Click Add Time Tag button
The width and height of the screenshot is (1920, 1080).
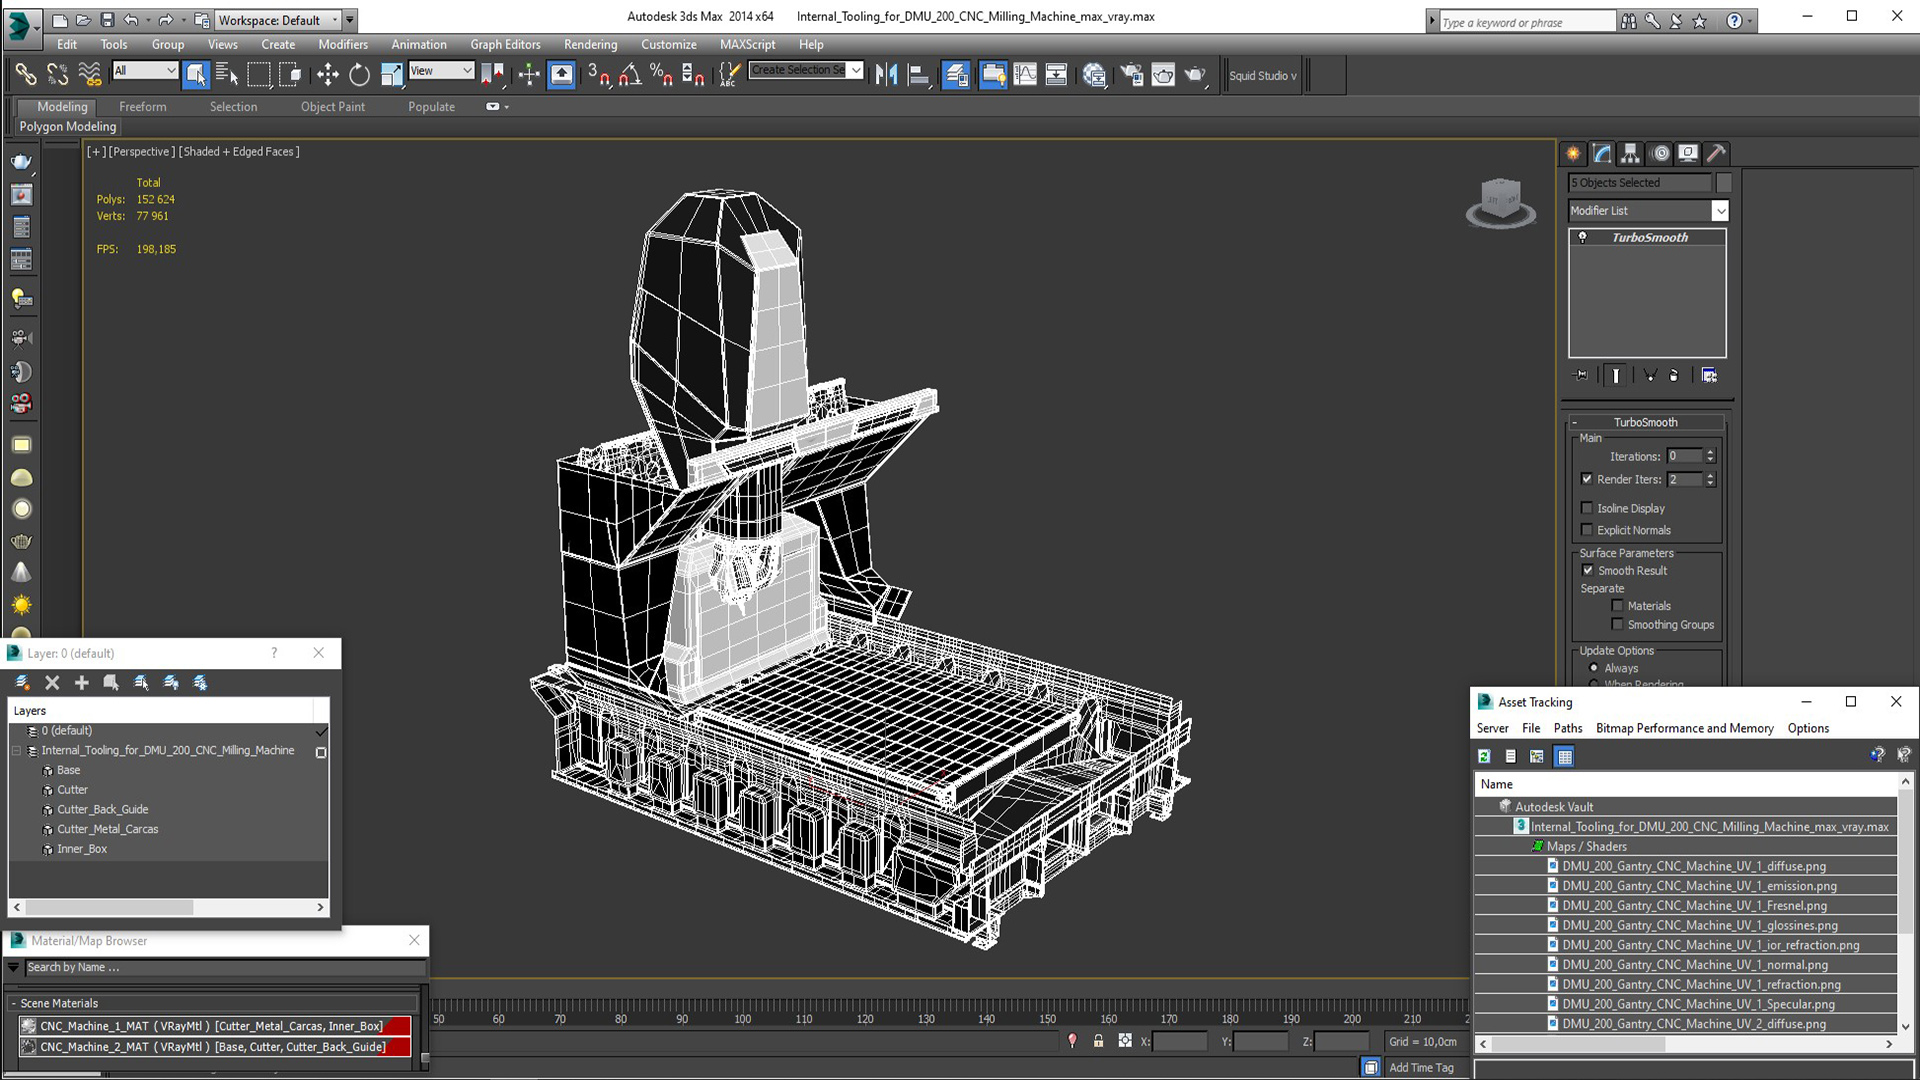click(x=1421, y=1067)
